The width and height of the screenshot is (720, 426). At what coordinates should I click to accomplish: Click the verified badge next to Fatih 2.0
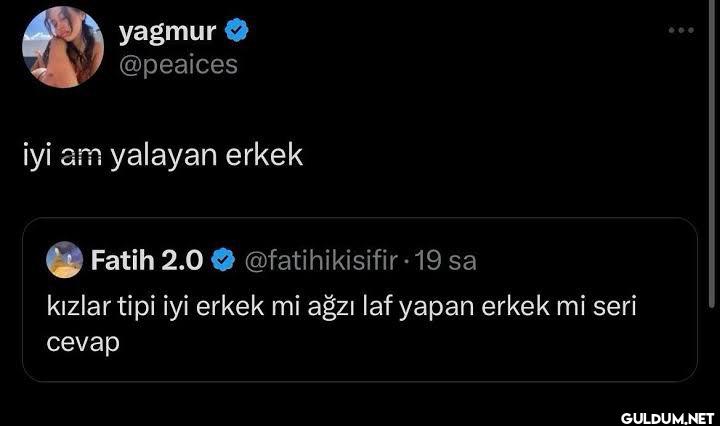225,262
